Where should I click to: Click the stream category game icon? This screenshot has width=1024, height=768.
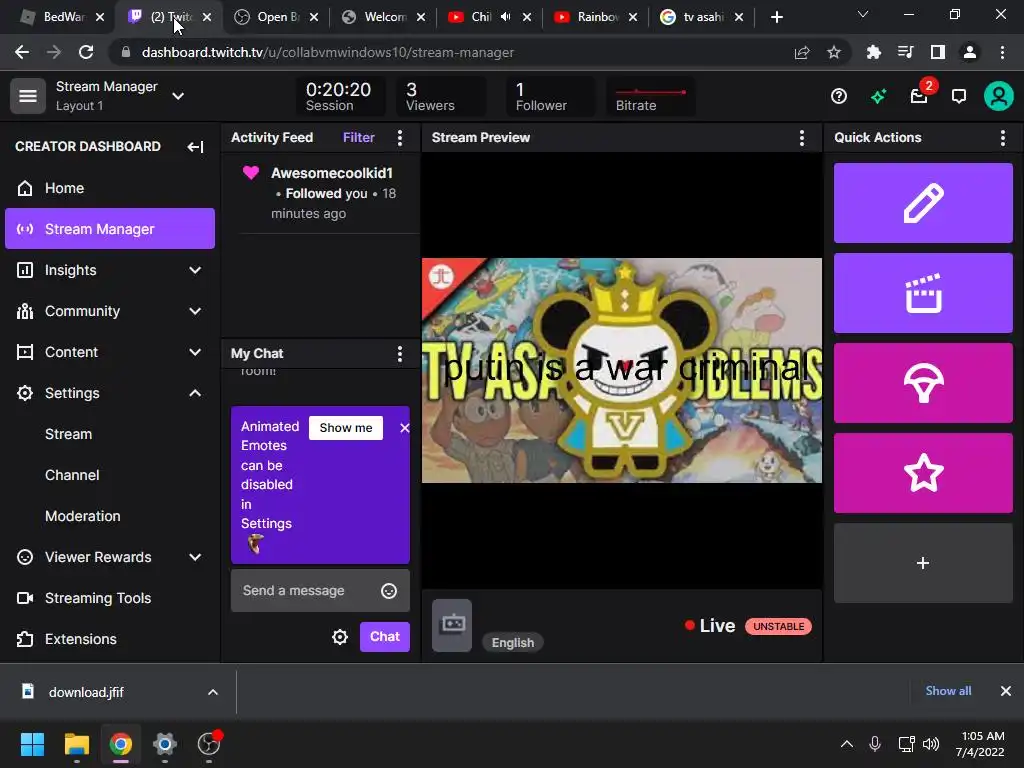[452, 625]
